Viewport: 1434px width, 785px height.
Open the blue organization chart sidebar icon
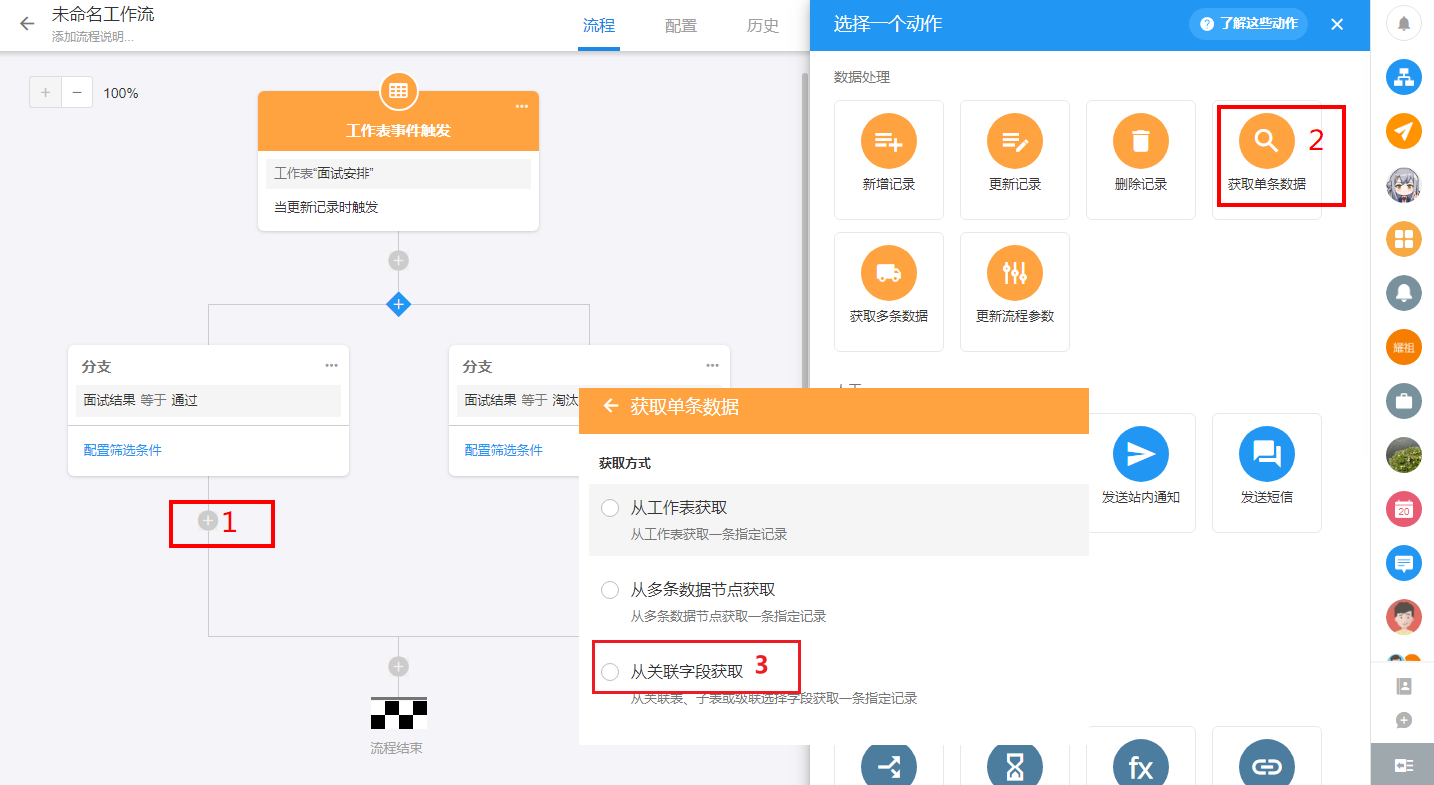pos(1404,77)
